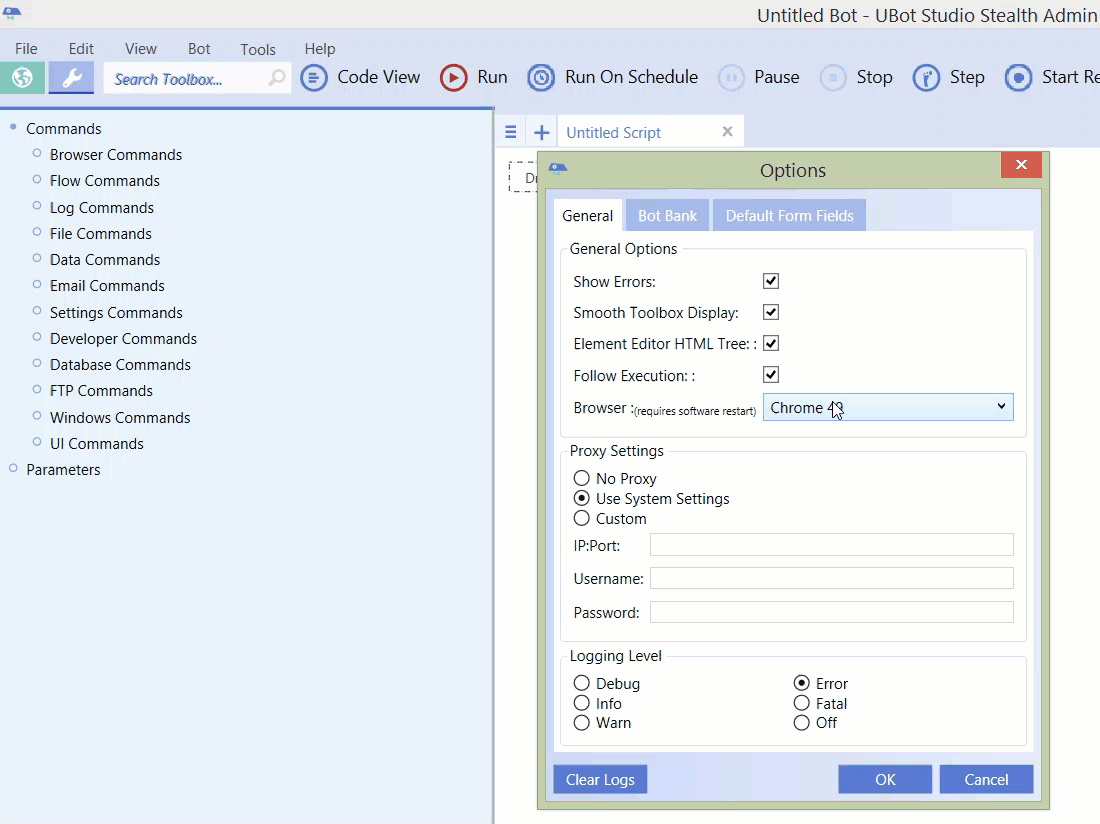Open the Edit menu

[x=81, y=48]
